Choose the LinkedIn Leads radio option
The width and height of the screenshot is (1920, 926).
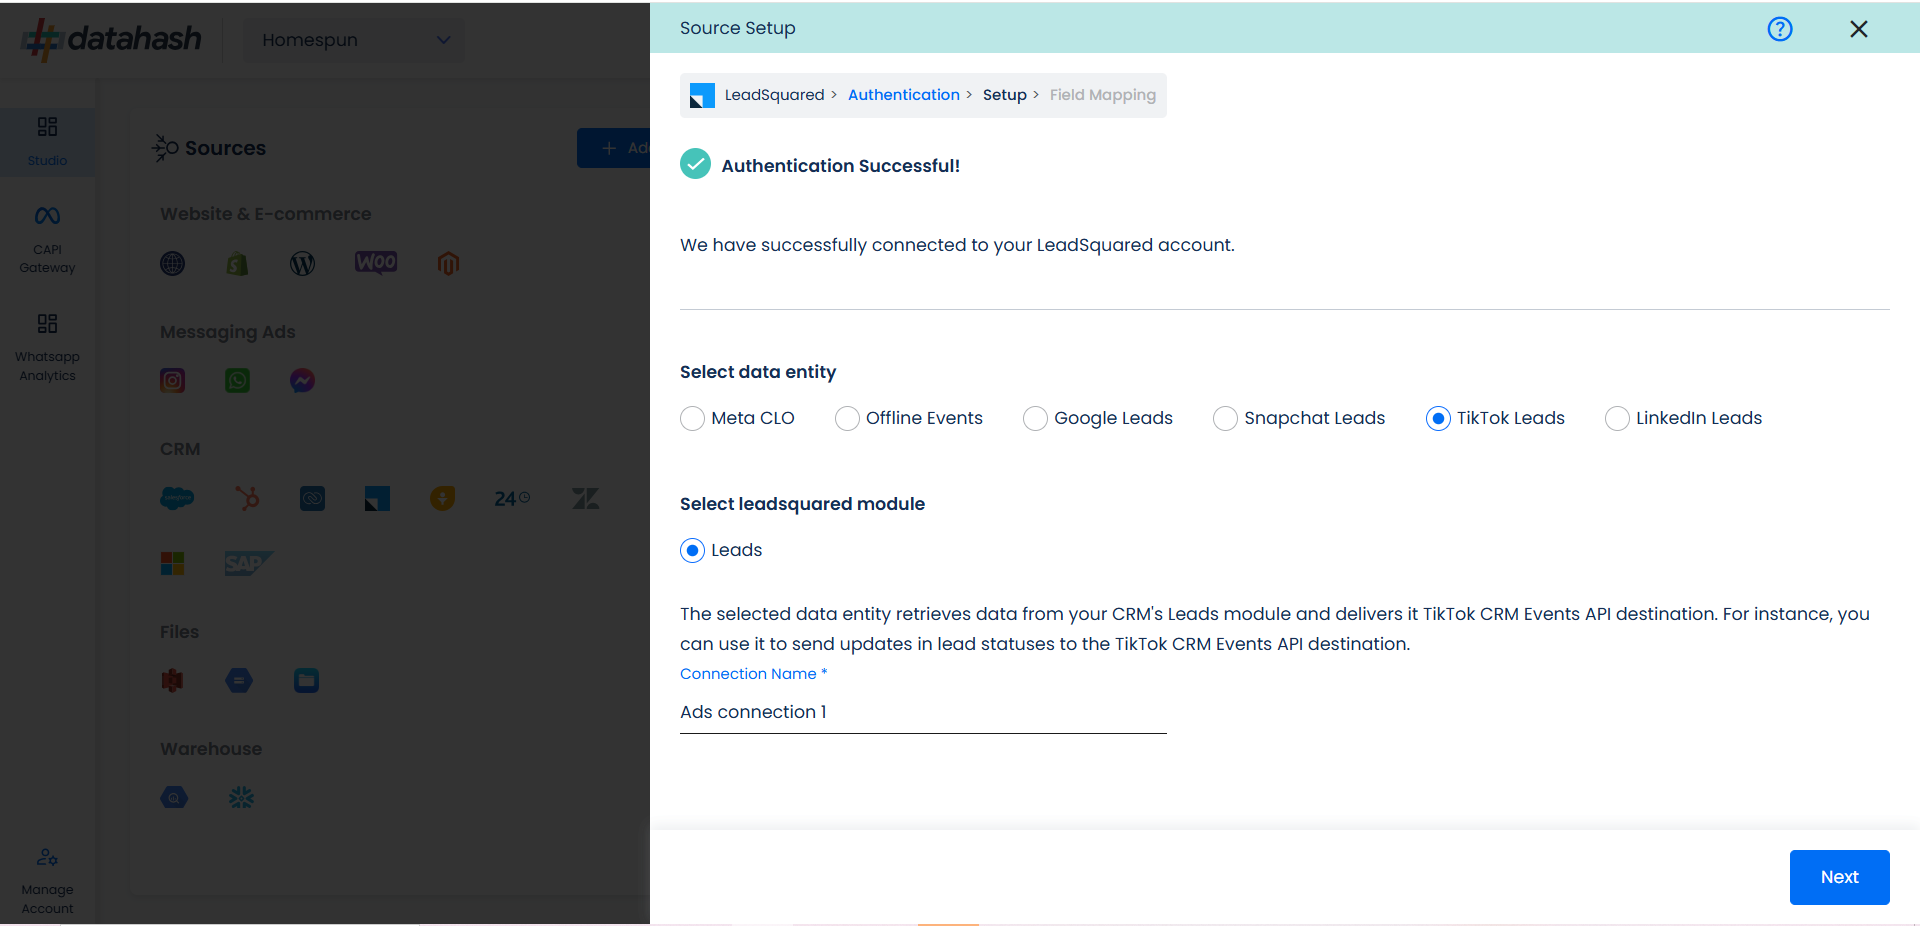tap(1617, 418)
